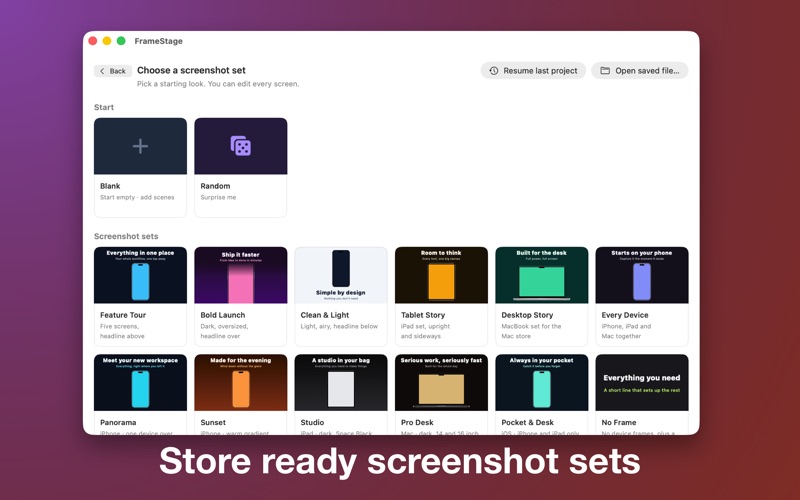Screen dimensions: 800x500
Task: Click the back chevron arrow icon
Action: point(102,71)
